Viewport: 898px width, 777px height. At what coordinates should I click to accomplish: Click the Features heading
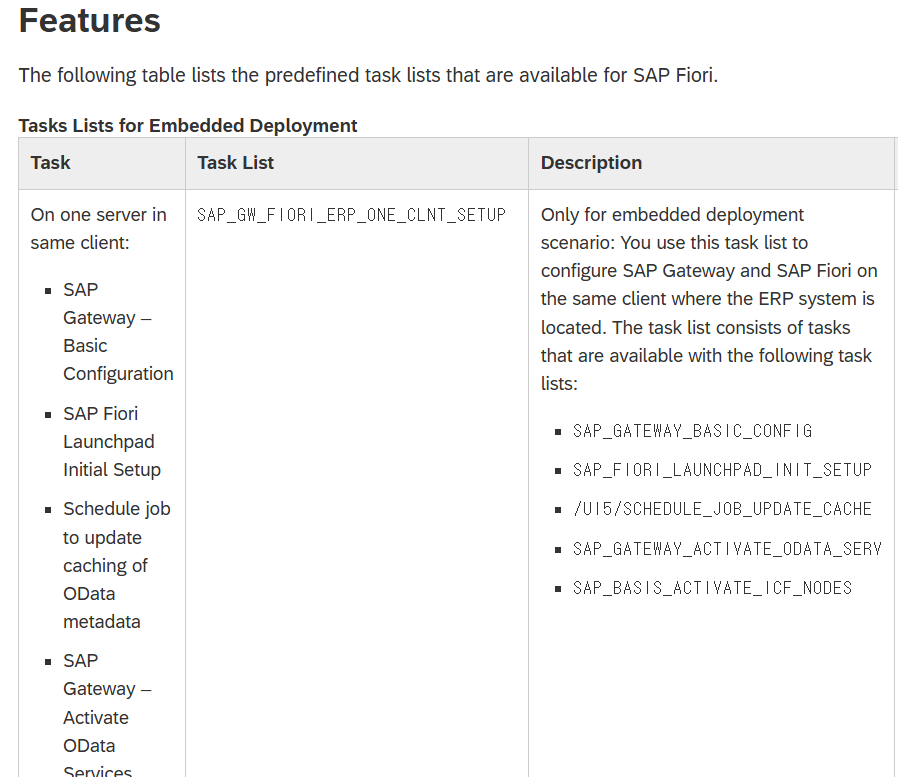click(90, 20)
